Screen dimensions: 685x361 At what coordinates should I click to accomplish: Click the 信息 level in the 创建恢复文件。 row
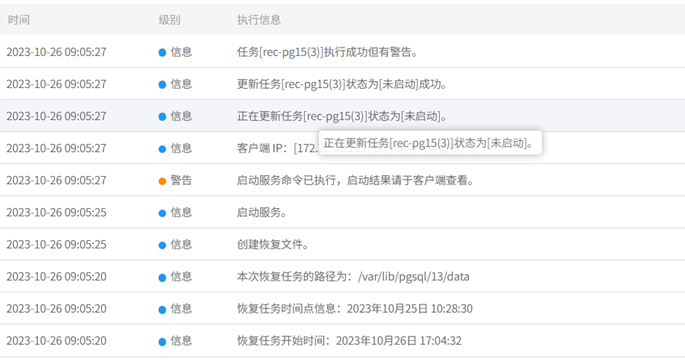tap(181, 245)
